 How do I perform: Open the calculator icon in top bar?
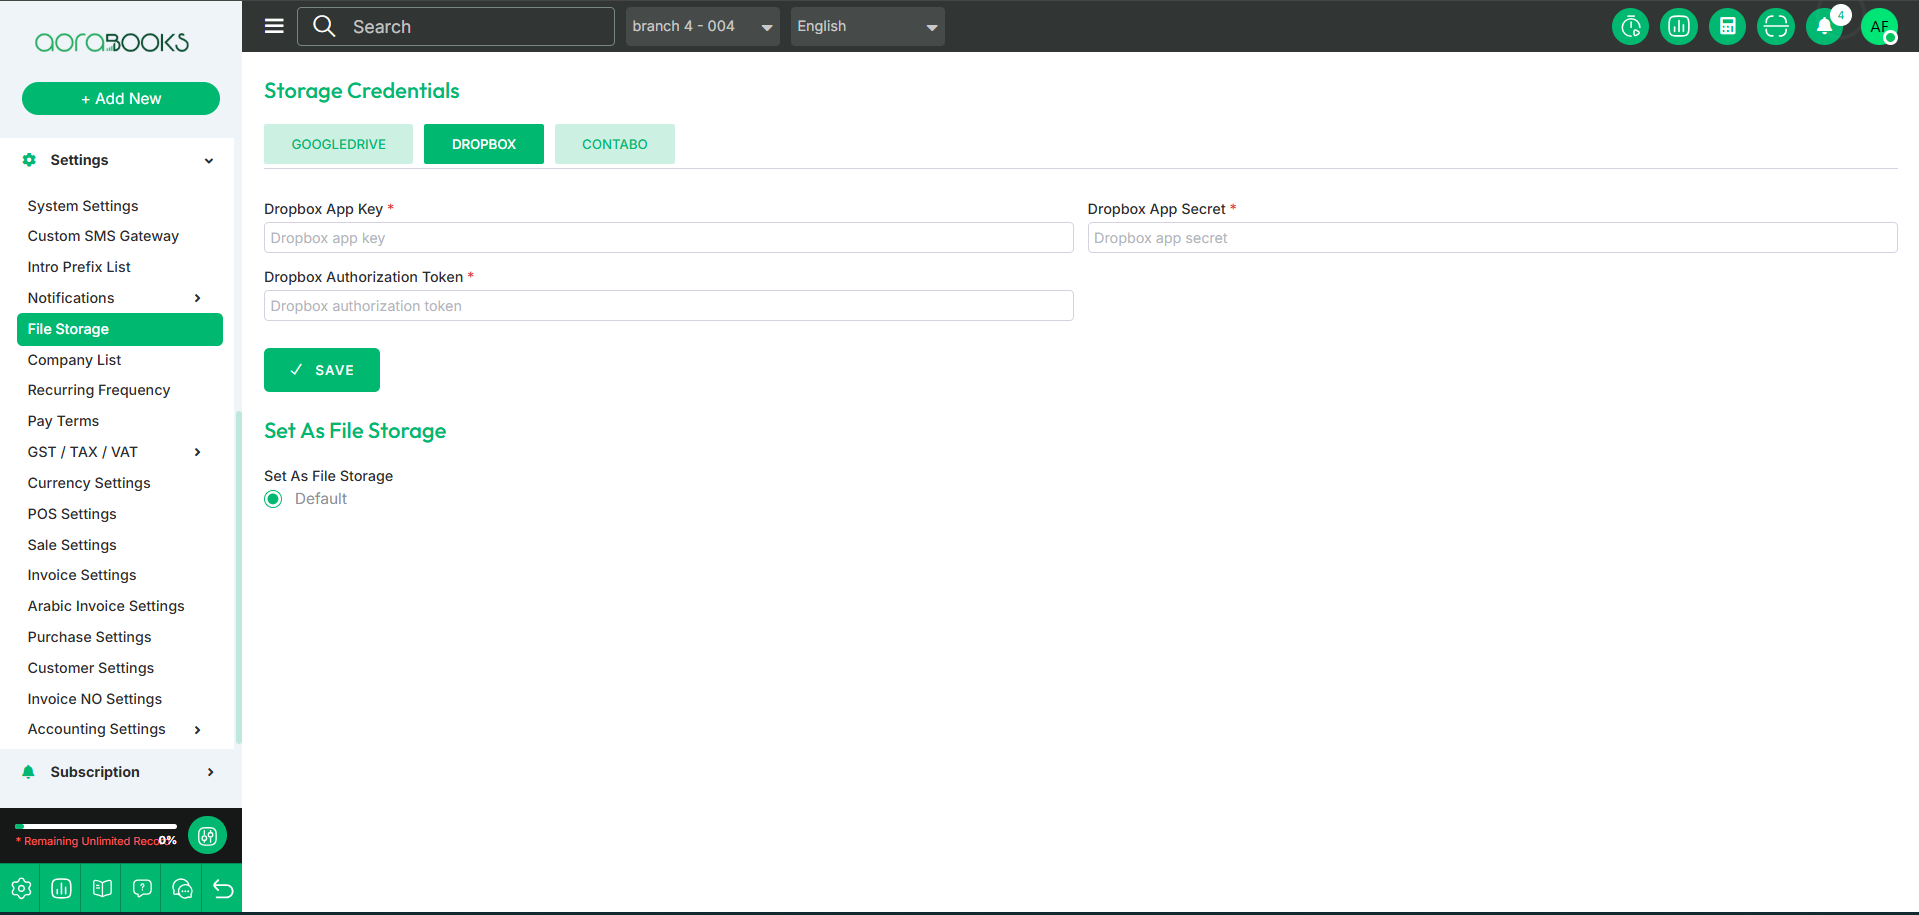1727,27
